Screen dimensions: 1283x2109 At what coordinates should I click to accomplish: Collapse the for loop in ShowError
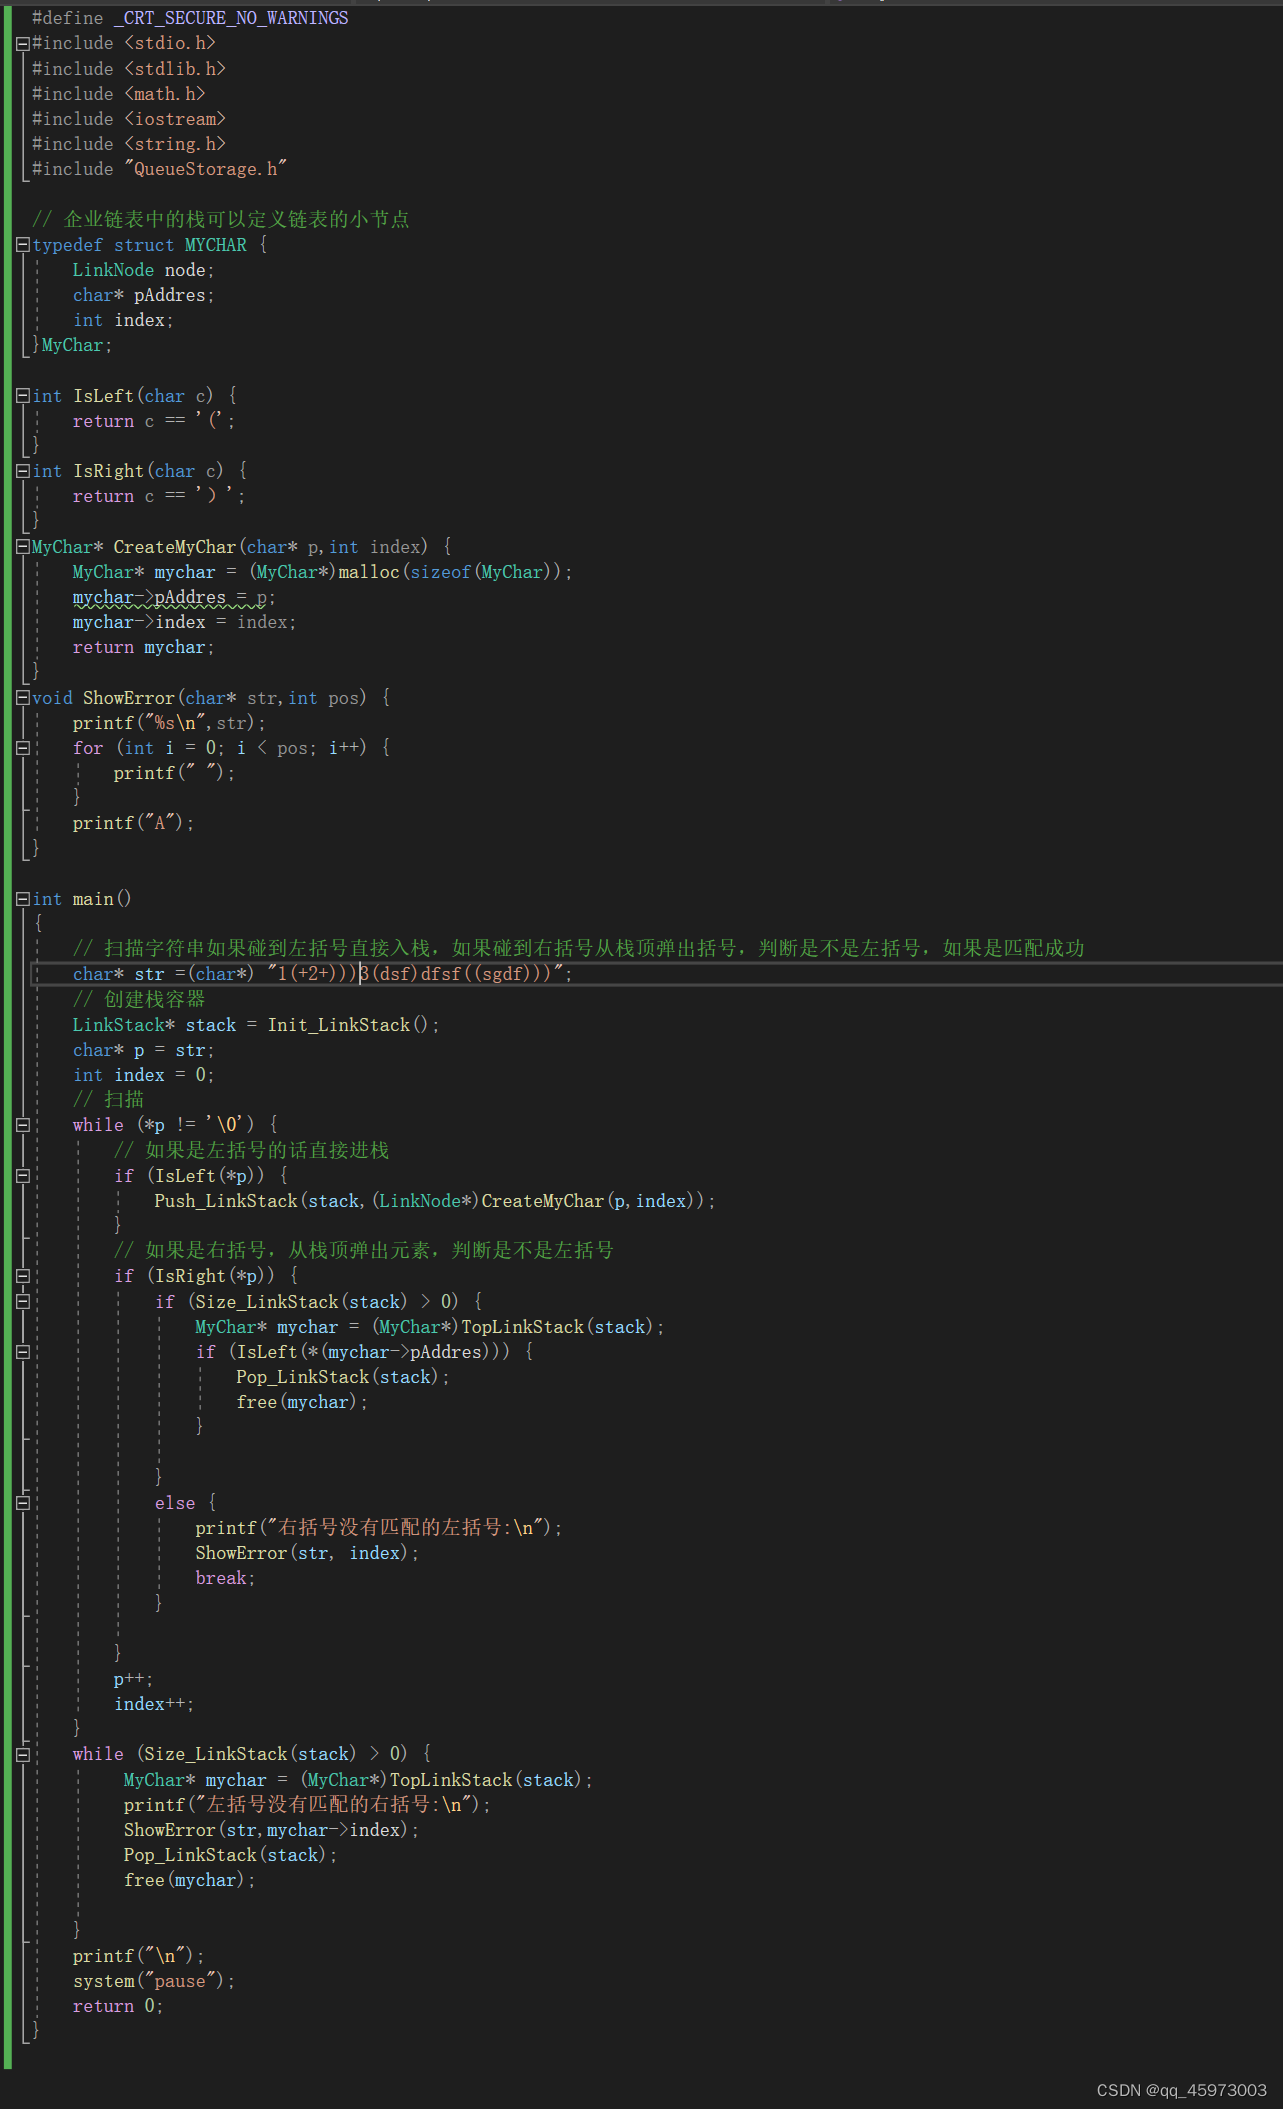point(23,748)
